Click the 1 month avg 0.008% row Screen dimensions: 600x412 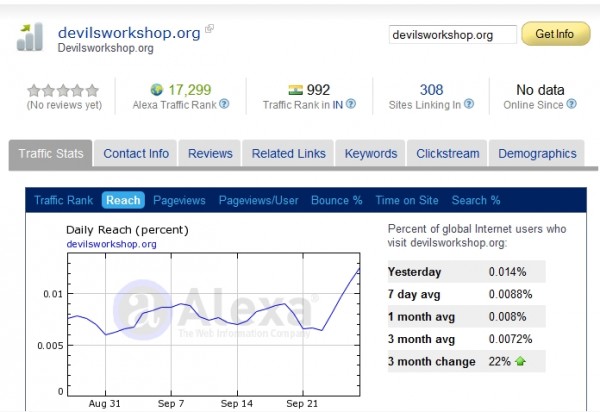pyautogui.click(x=466, y=316)
